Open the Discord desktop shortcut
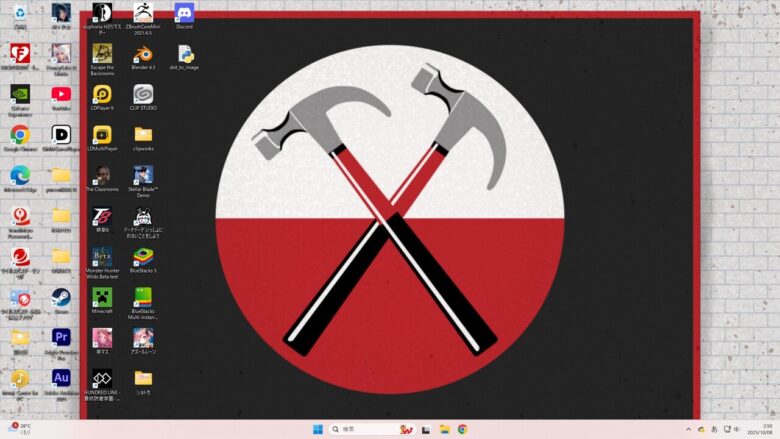Image resolution: width=780 pixels, height=439 pixels. [184, 13]
